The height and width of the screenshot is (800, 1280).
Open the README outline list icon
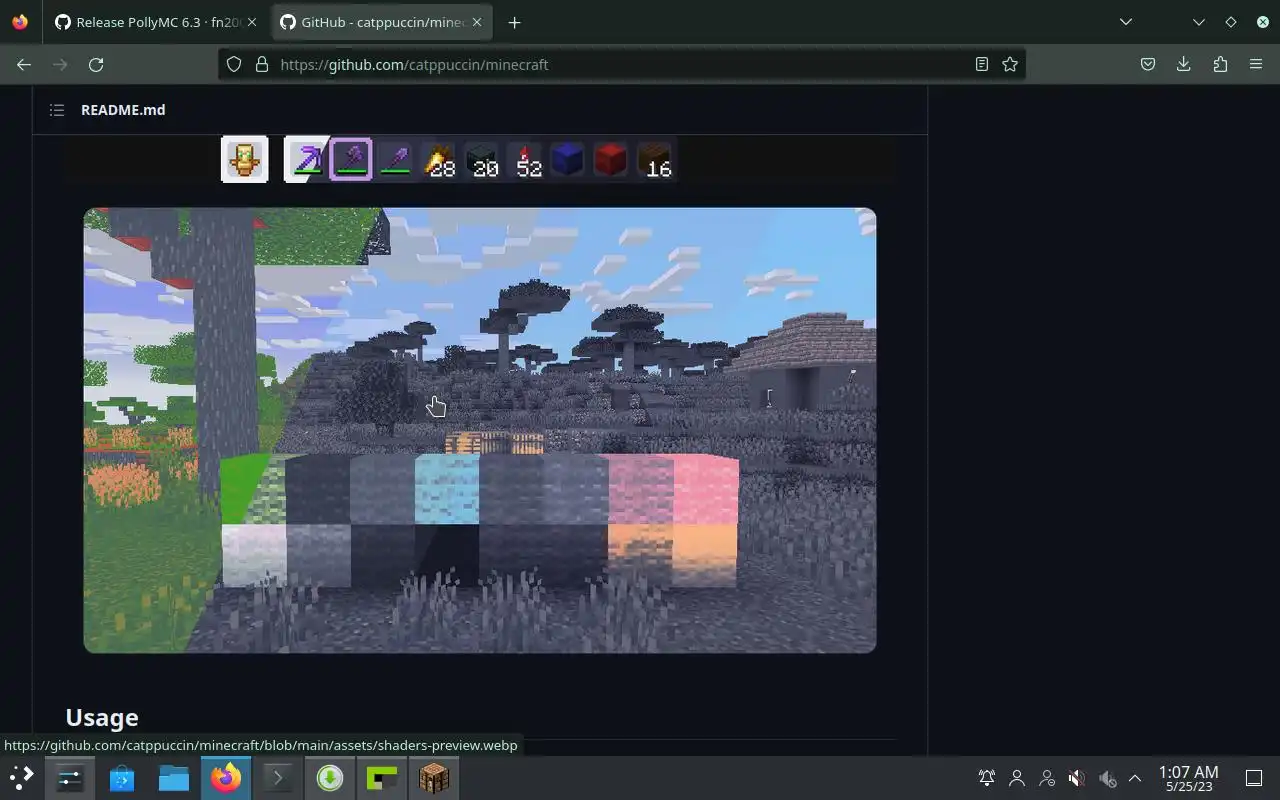(57, 110)
